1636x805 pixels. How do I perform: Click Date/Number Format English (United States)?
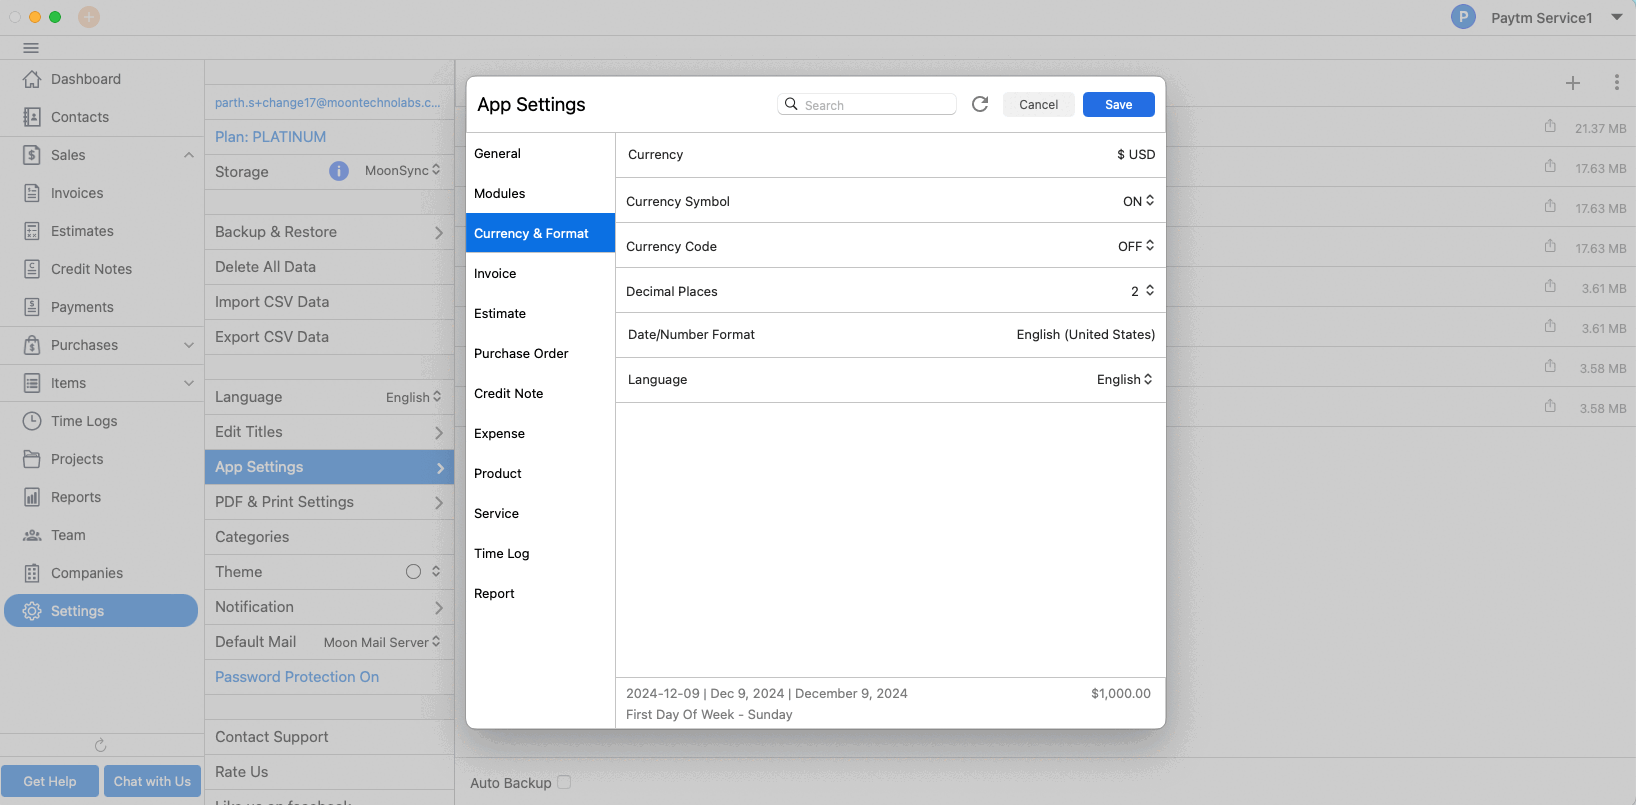(890, 335)
